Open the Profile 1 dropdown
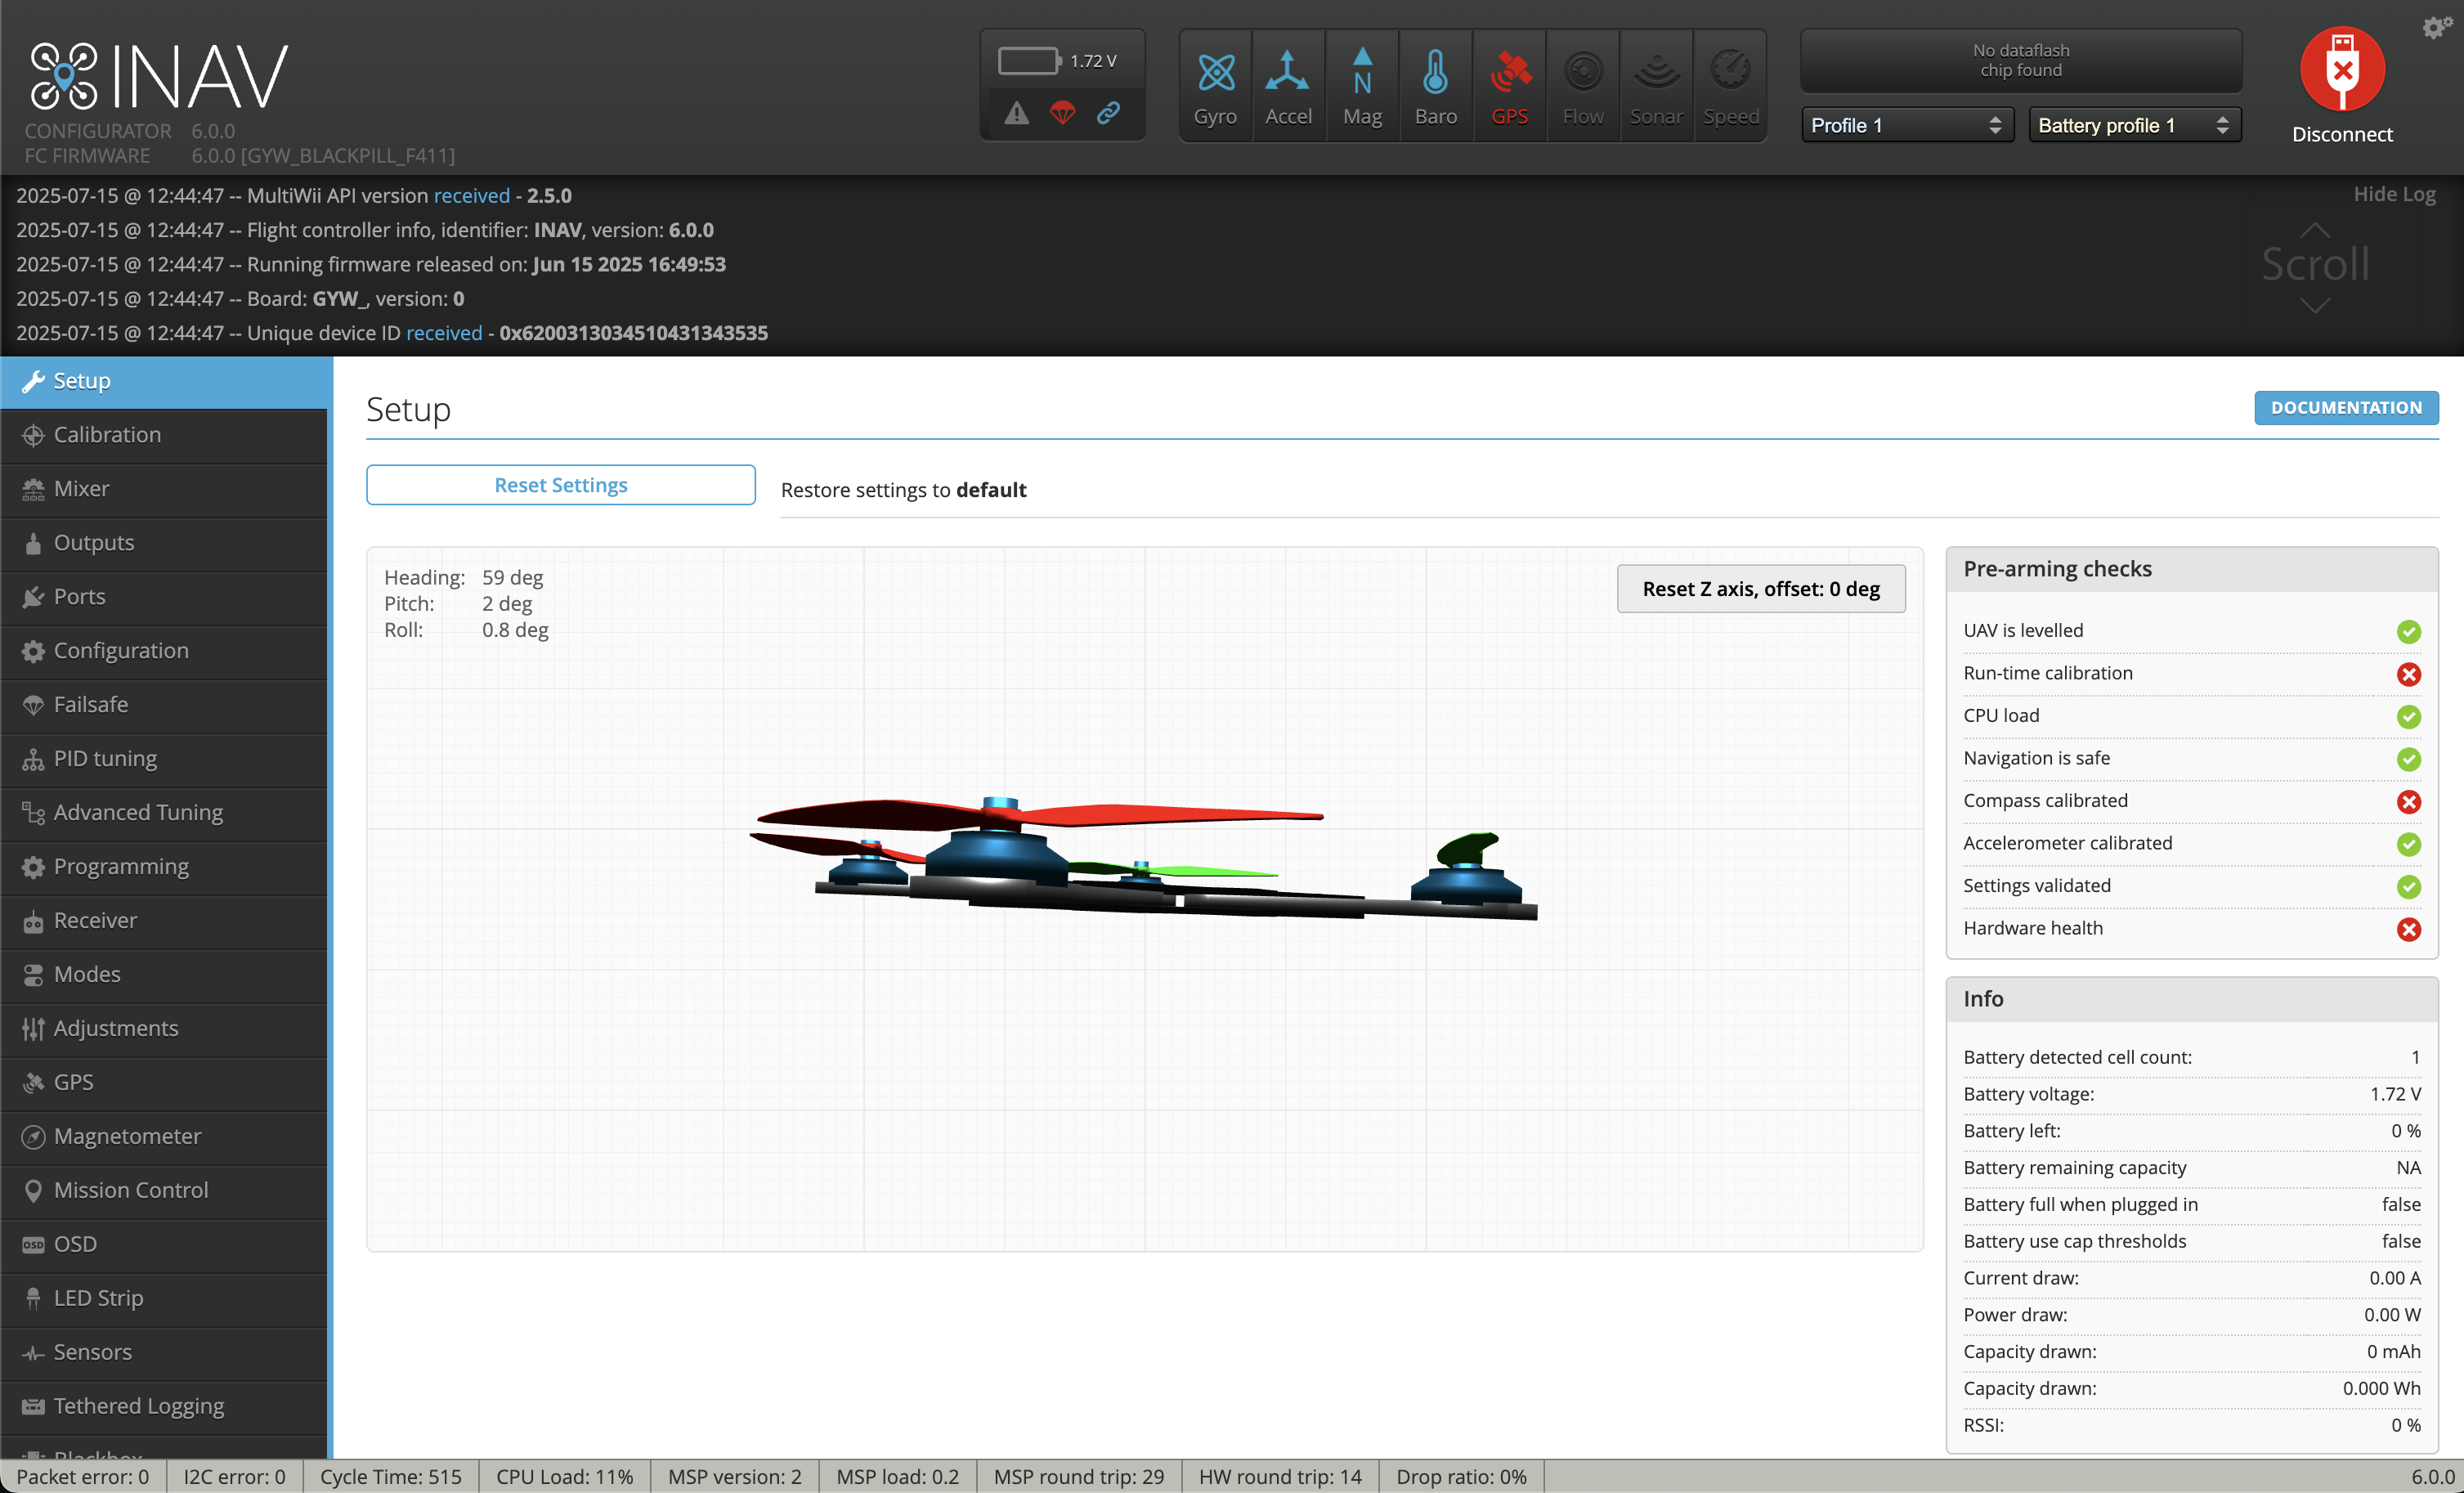The width and height of the screenshot is (2464, 1493). [x=1906, y=125]
